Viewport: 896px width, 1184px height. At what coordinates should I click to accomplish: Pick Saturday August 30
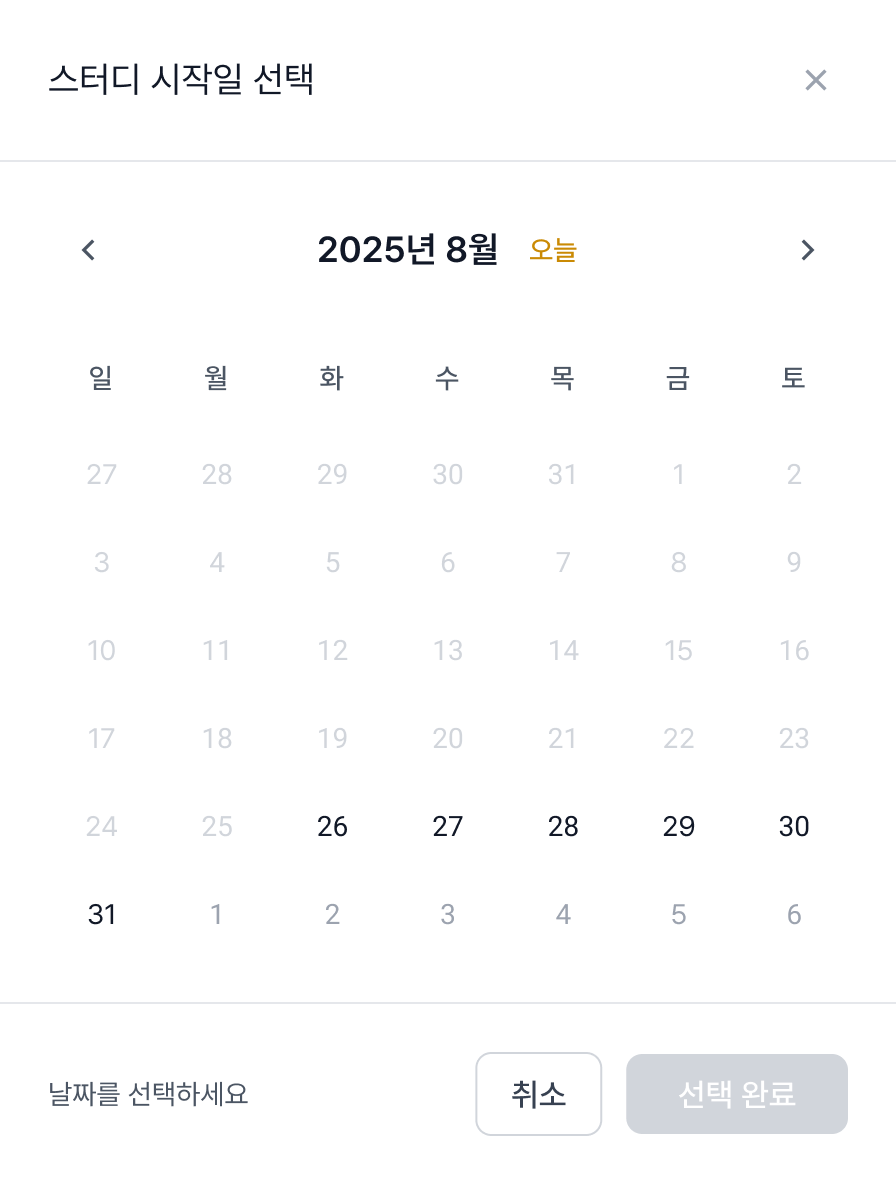click(794, 827)
